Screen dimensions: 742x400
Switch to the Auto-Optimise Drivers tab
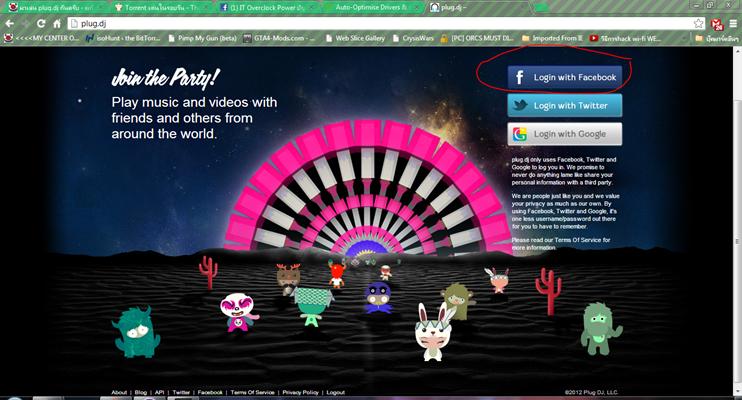pyautogui.click(x=373, y=8)
